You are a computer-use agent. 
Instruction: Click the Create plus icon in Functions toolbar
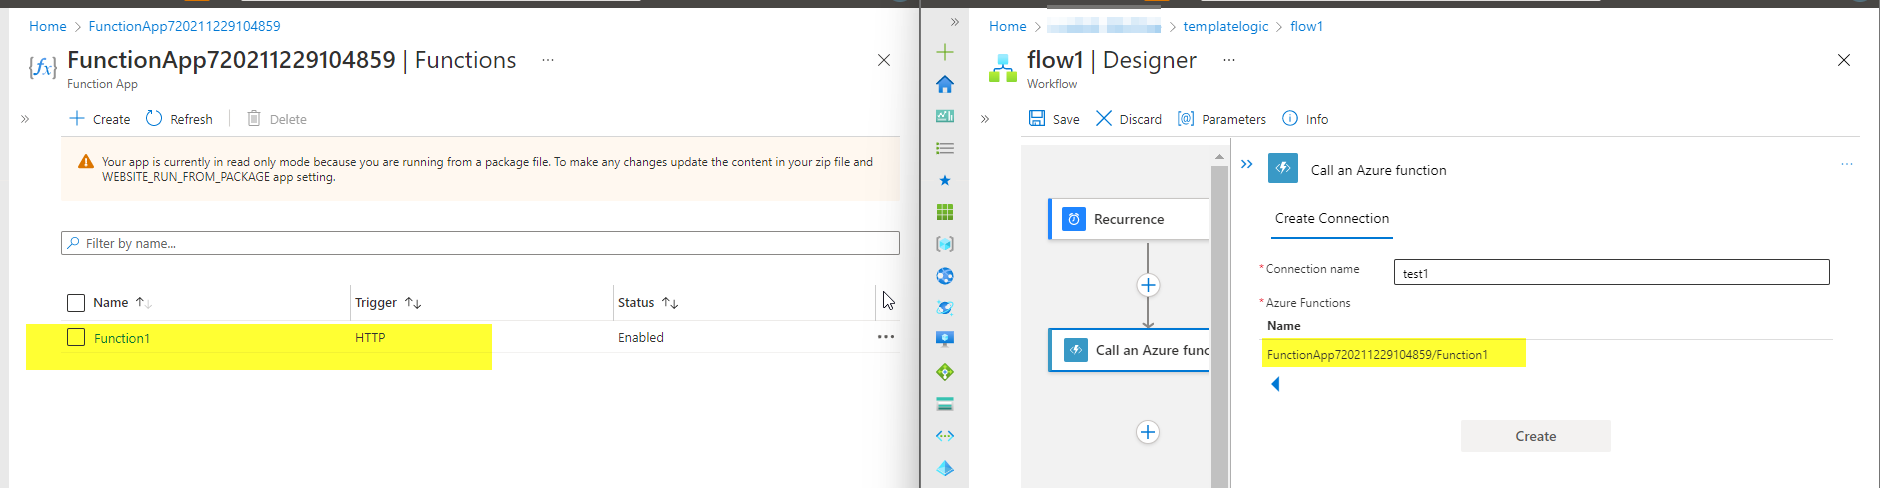tap(77, 119)
